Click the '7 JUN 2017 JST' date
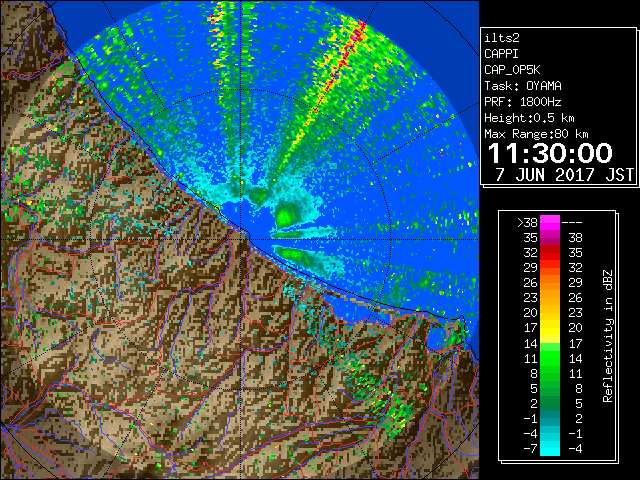This screenshot has width=640, height=480. (x=564, y=174)
